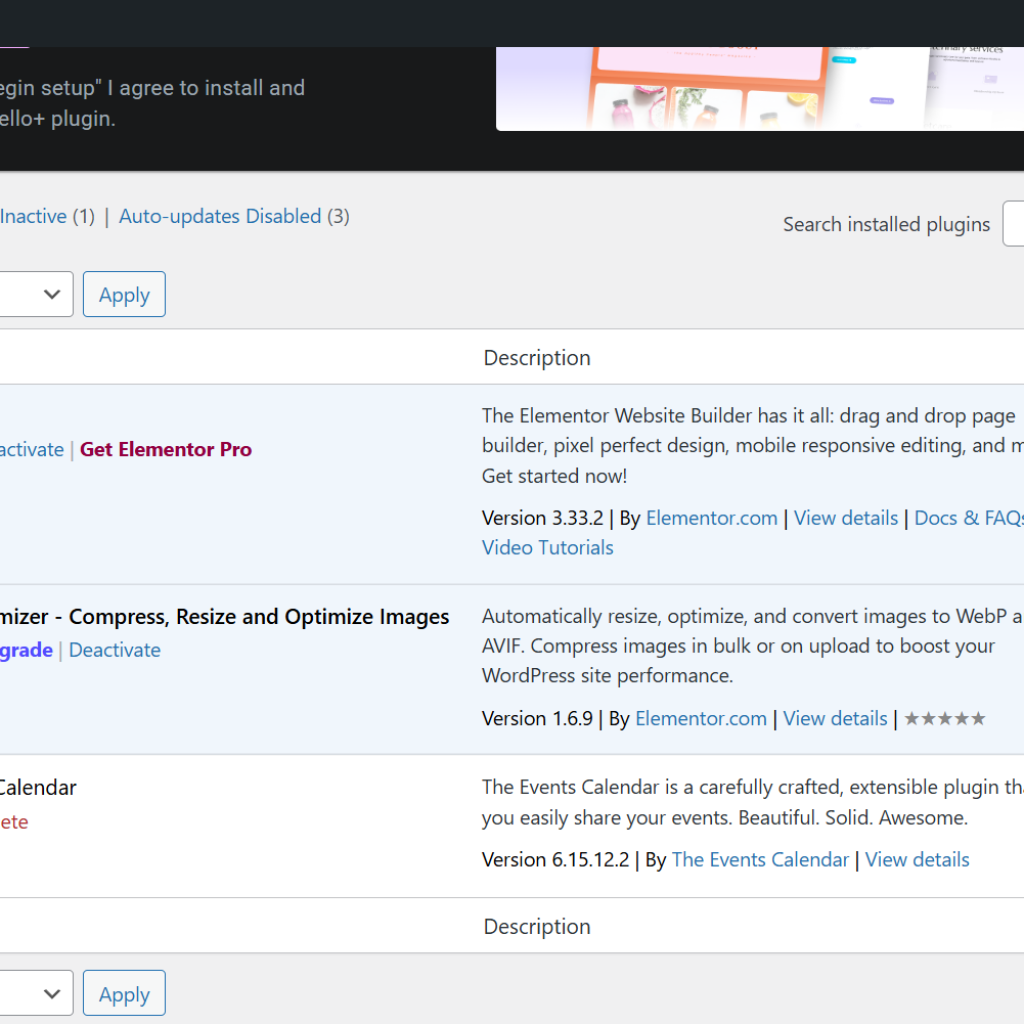1024x1024 pixels.
Task: Open Elementor's Video Tutorials link
Action: click(548, 548)
